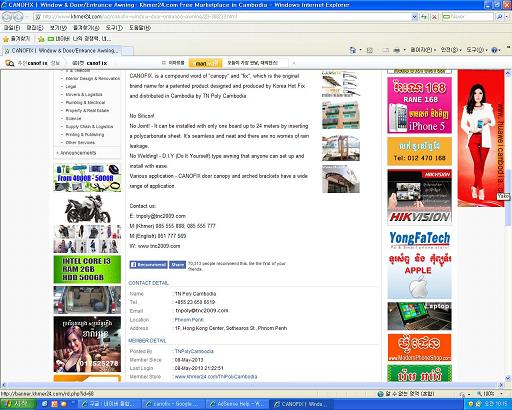Switch to the CANOFIX browser tab
Image resolution: width=512 pixels, height=410 pixels.
pyautogui.click(x=62, y=51)
